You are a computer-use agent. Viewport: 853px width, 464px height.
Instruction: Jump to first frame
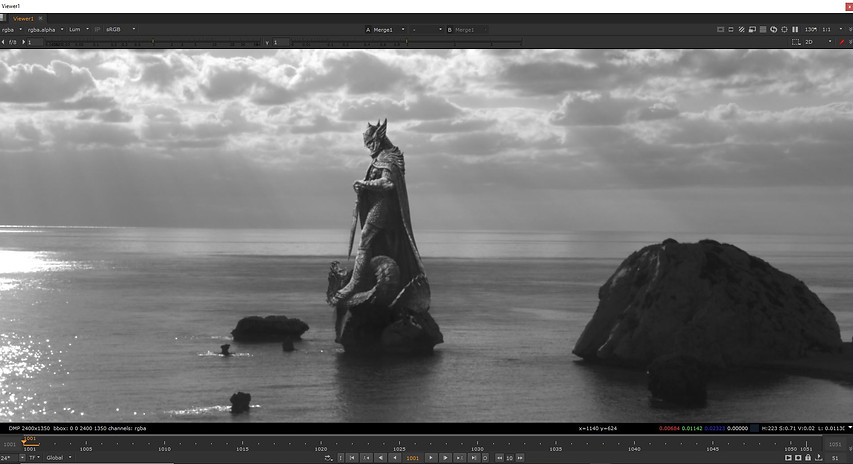[x=352, y=458]
